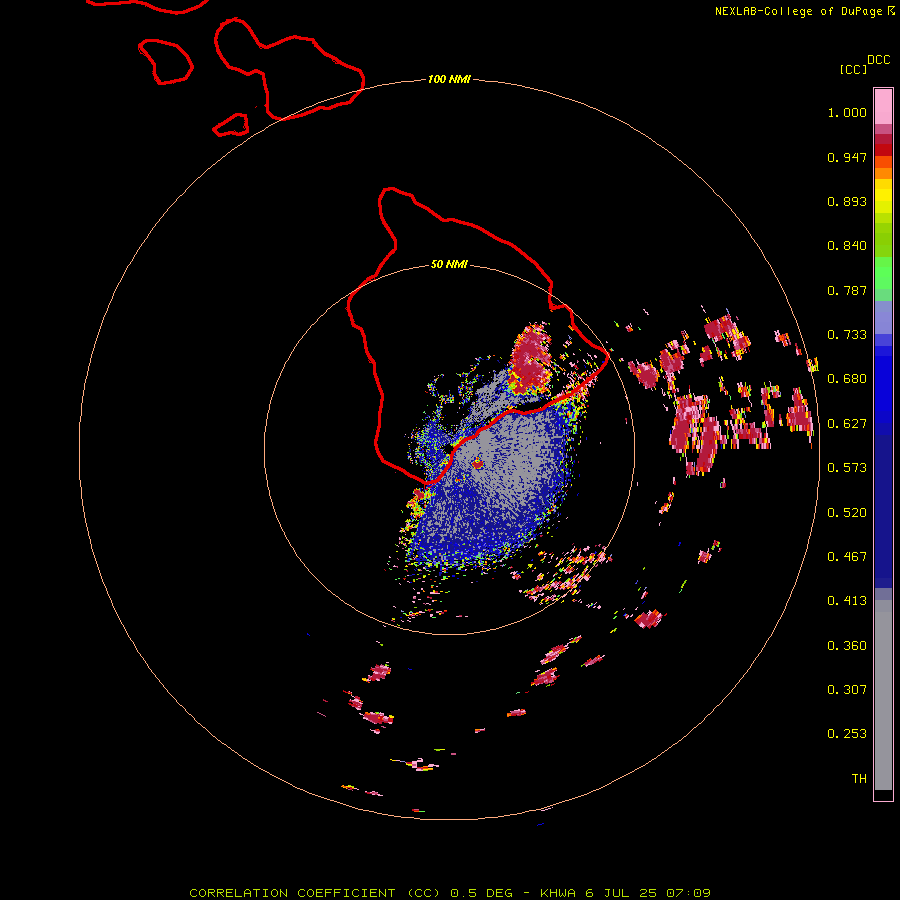Click the 0.787 scale value
The width and height of the screenshot is (900, 900).
(847, 290)
